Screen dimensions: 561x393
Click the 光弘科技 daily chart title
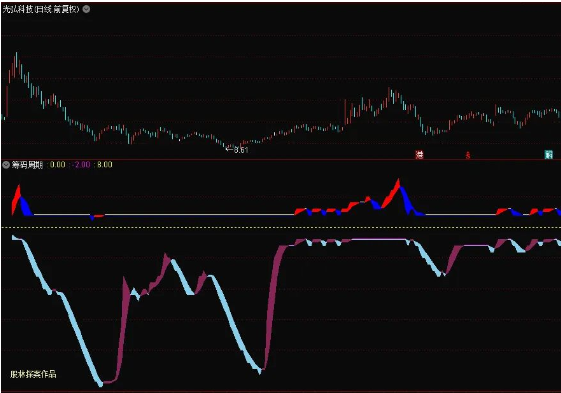click(x=41, y=9)
